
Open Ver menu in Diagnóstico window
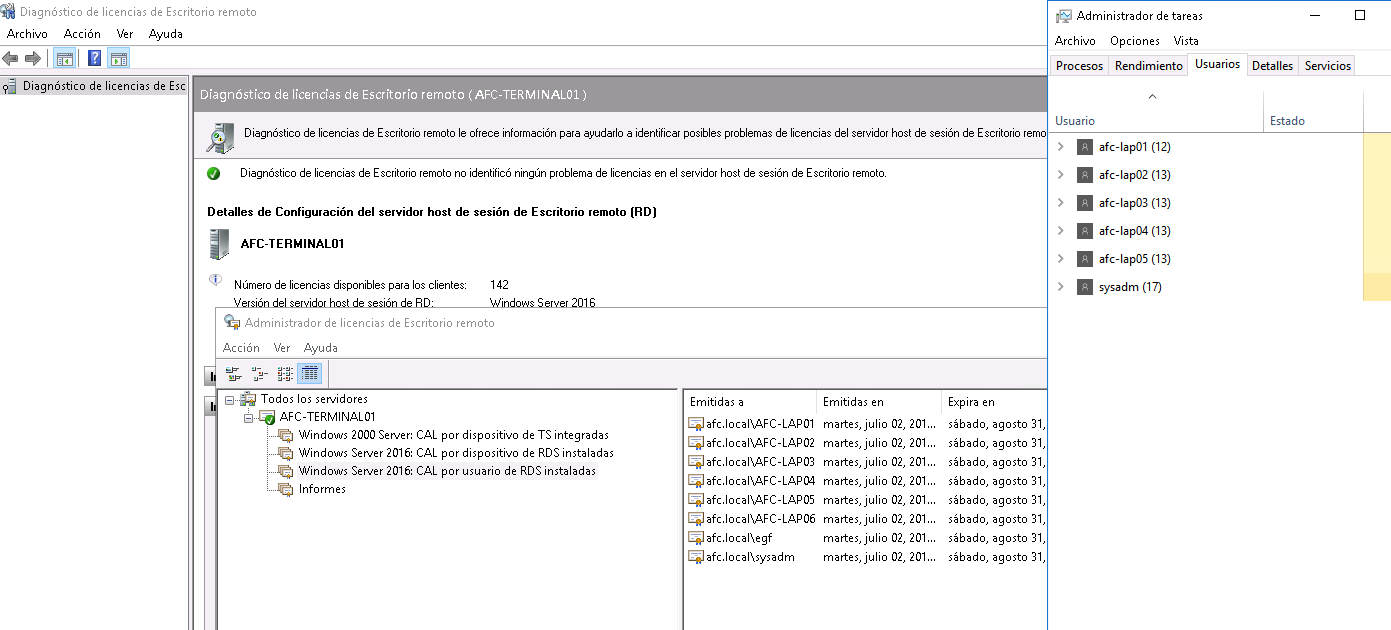(125, 34)
